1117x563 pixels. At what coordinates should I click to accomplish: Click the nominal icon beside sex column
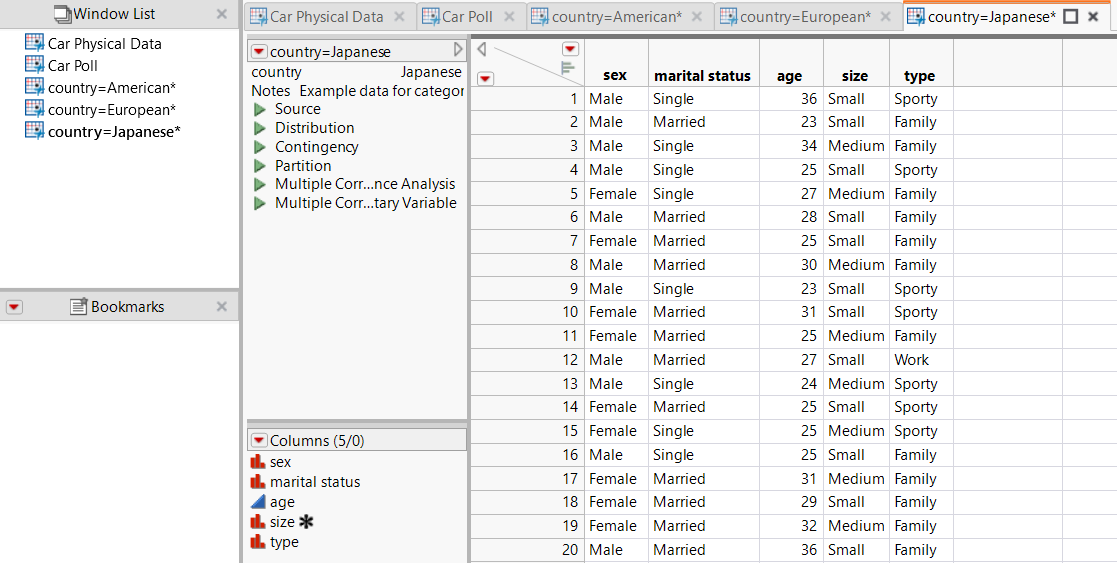[258, 462]
